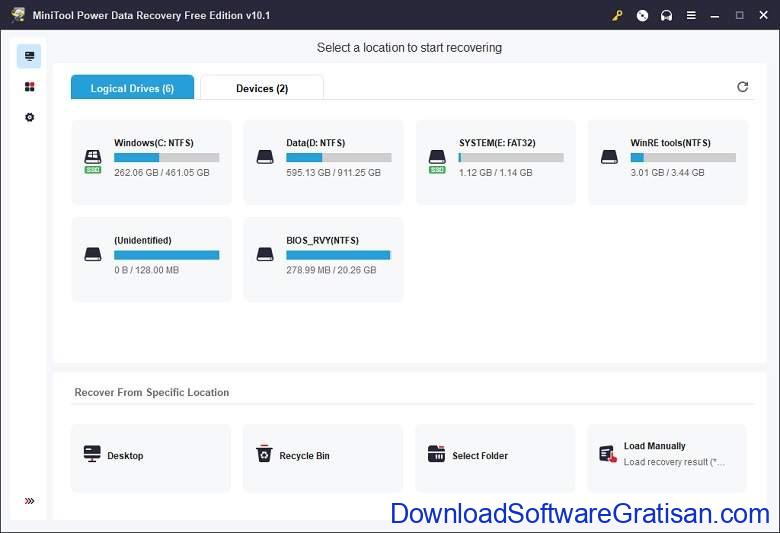This screenshot has height=533, width=780.
Task: Open the four-squares utilities icon in sidebar
Action: coord(29,87)
